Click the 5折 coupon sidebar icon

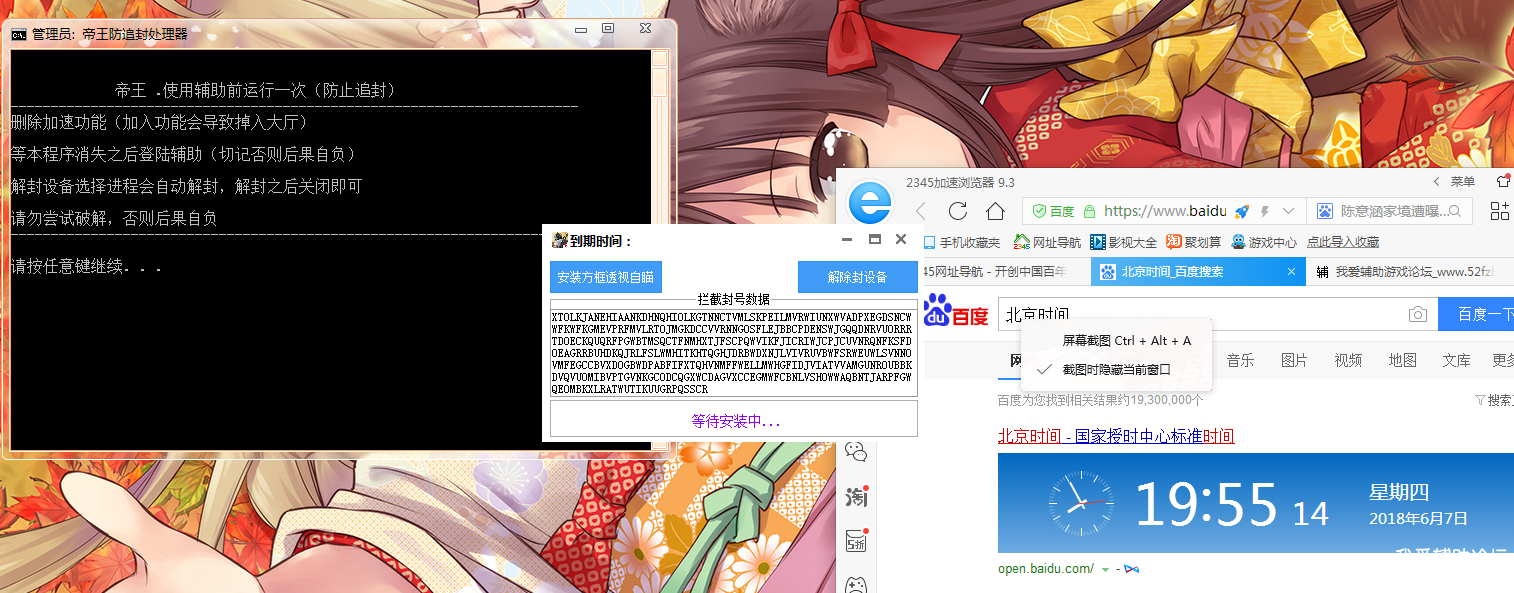(856, 540)
